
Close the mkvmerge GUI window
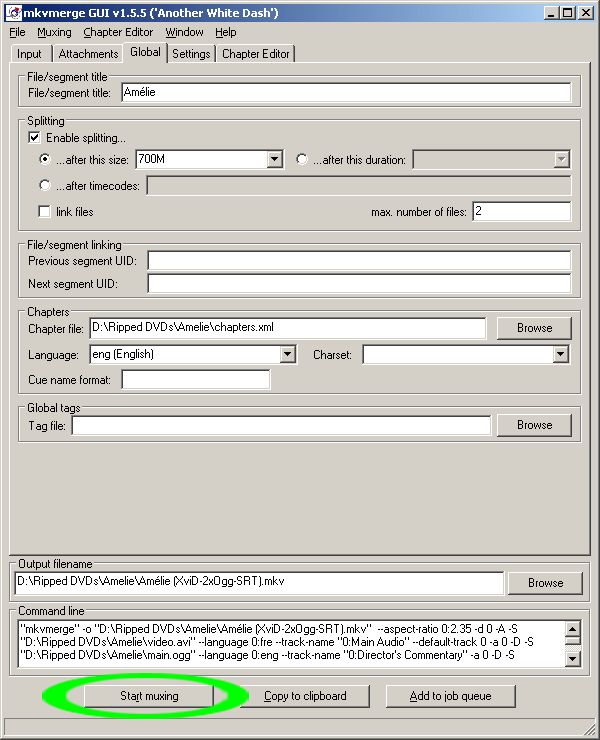(585, 13)
